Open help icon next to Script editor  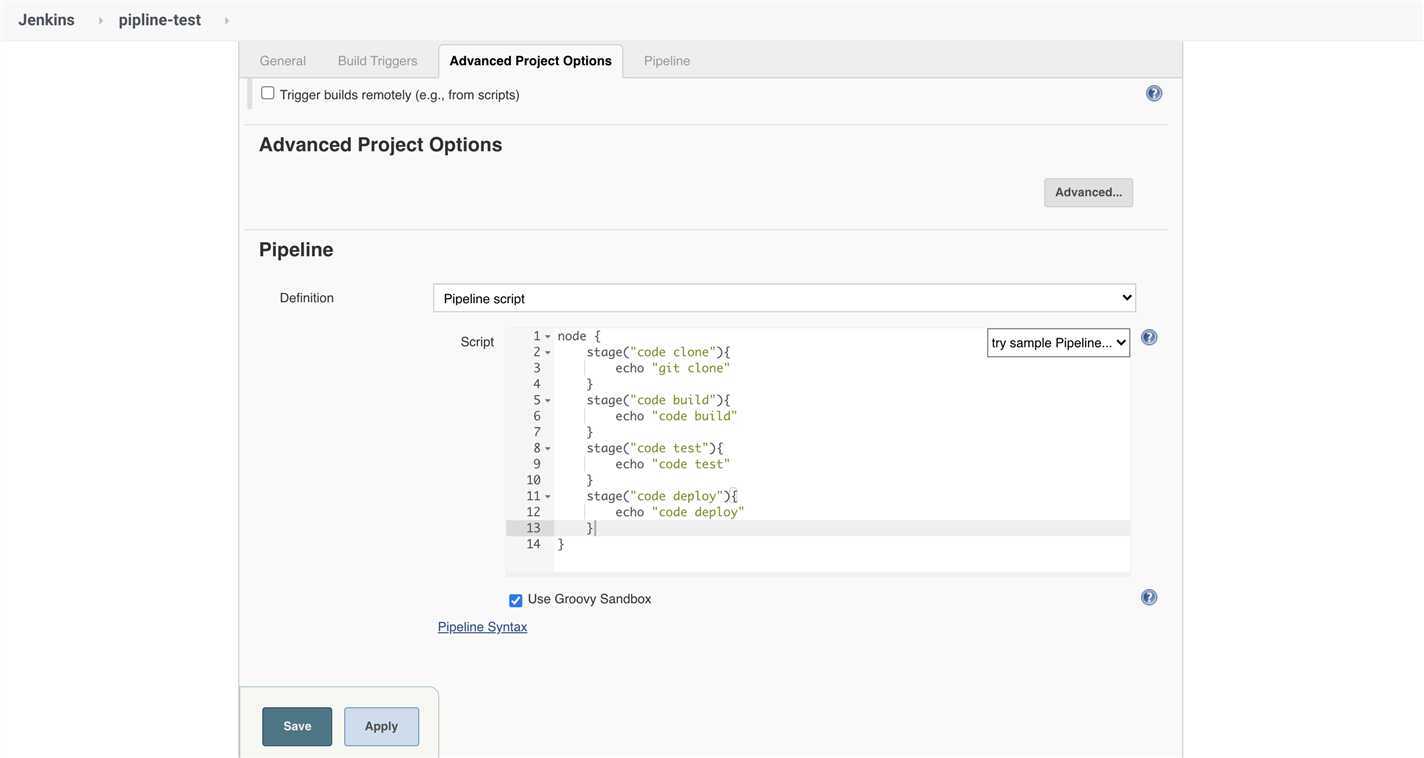point(1149,337)
